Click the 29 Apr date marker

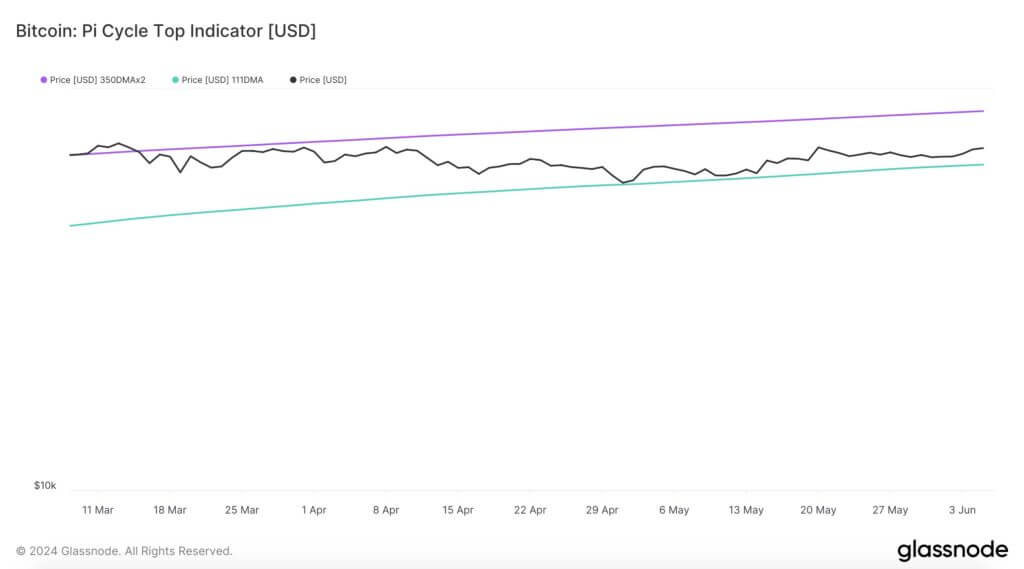click(602, 510)
